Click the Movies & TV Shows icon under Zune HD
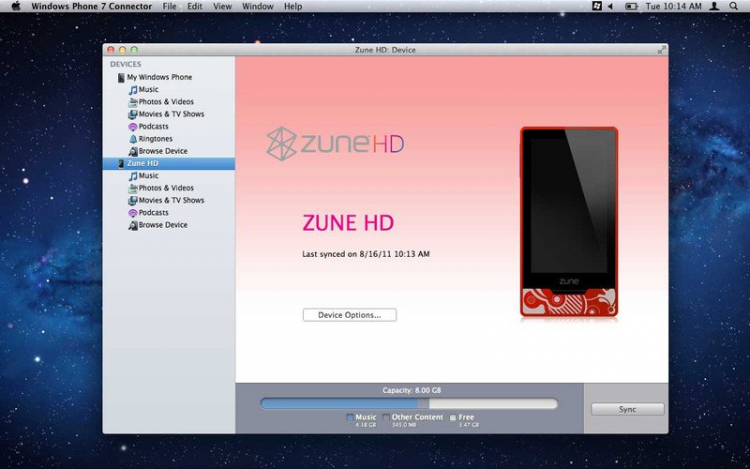 [x=133, y=201]
